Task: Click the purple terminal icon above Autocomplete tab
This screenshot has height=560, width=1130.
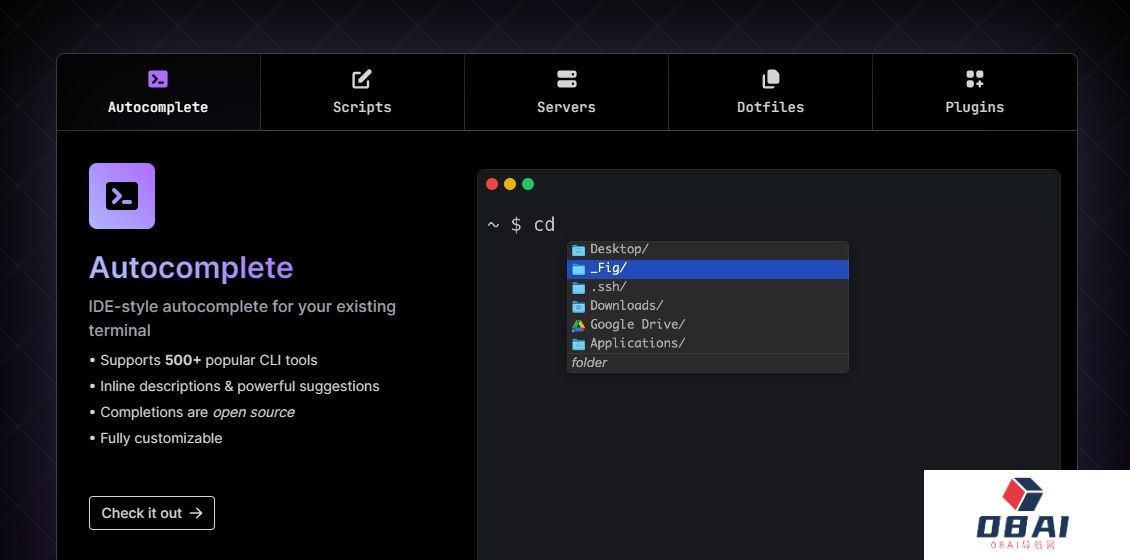Action: coord(158,79)
